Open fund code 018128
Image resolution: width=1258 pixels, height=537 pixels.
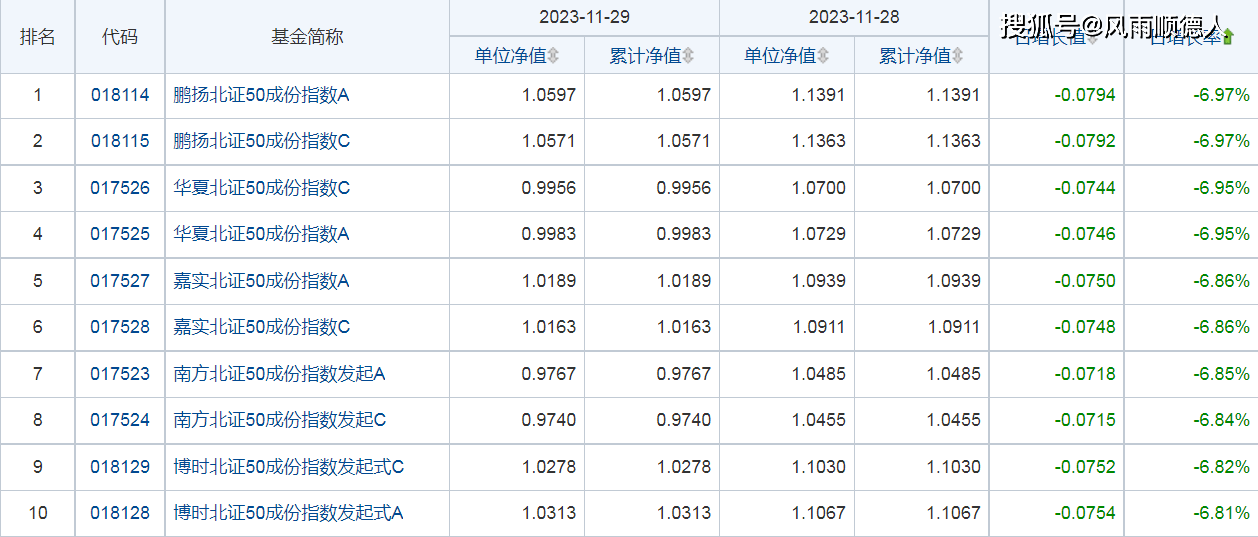coord(120,513)
